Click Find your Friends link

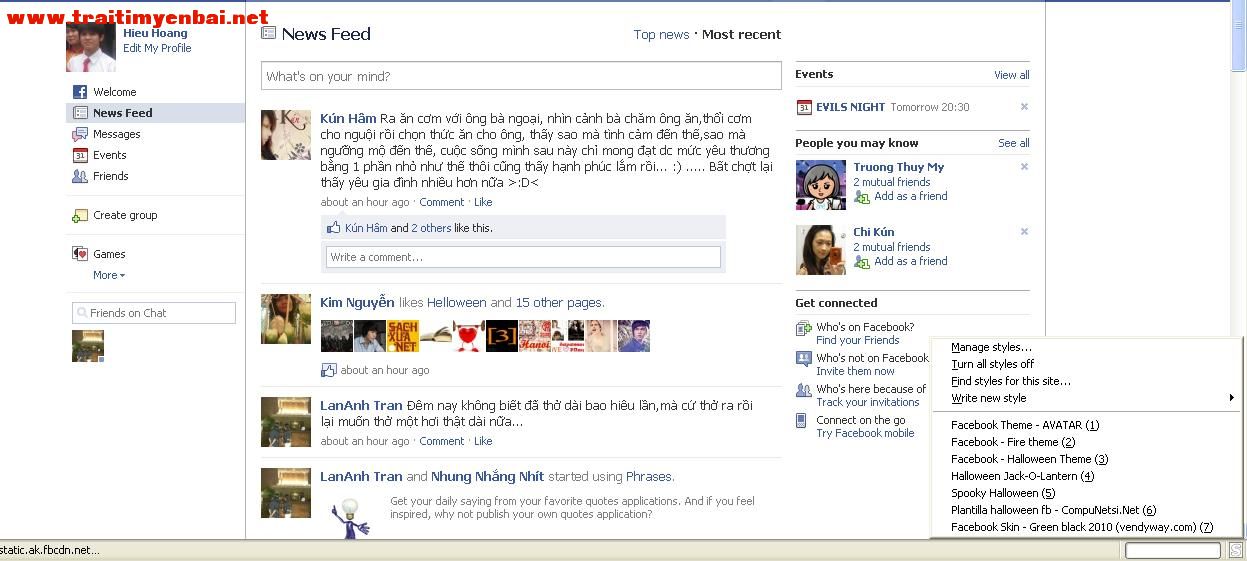tap(857, 340)
